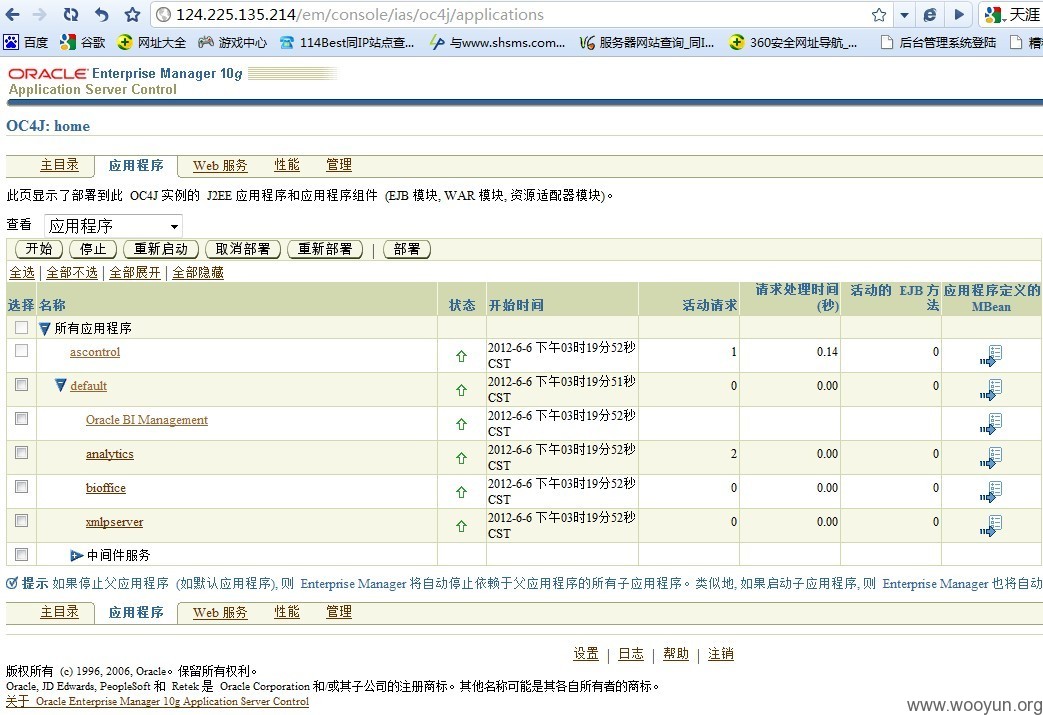Viewport: 1043px width, 715px height.
Task: Check the bioffice row checkbox
Action: click(x=21, y=486)
